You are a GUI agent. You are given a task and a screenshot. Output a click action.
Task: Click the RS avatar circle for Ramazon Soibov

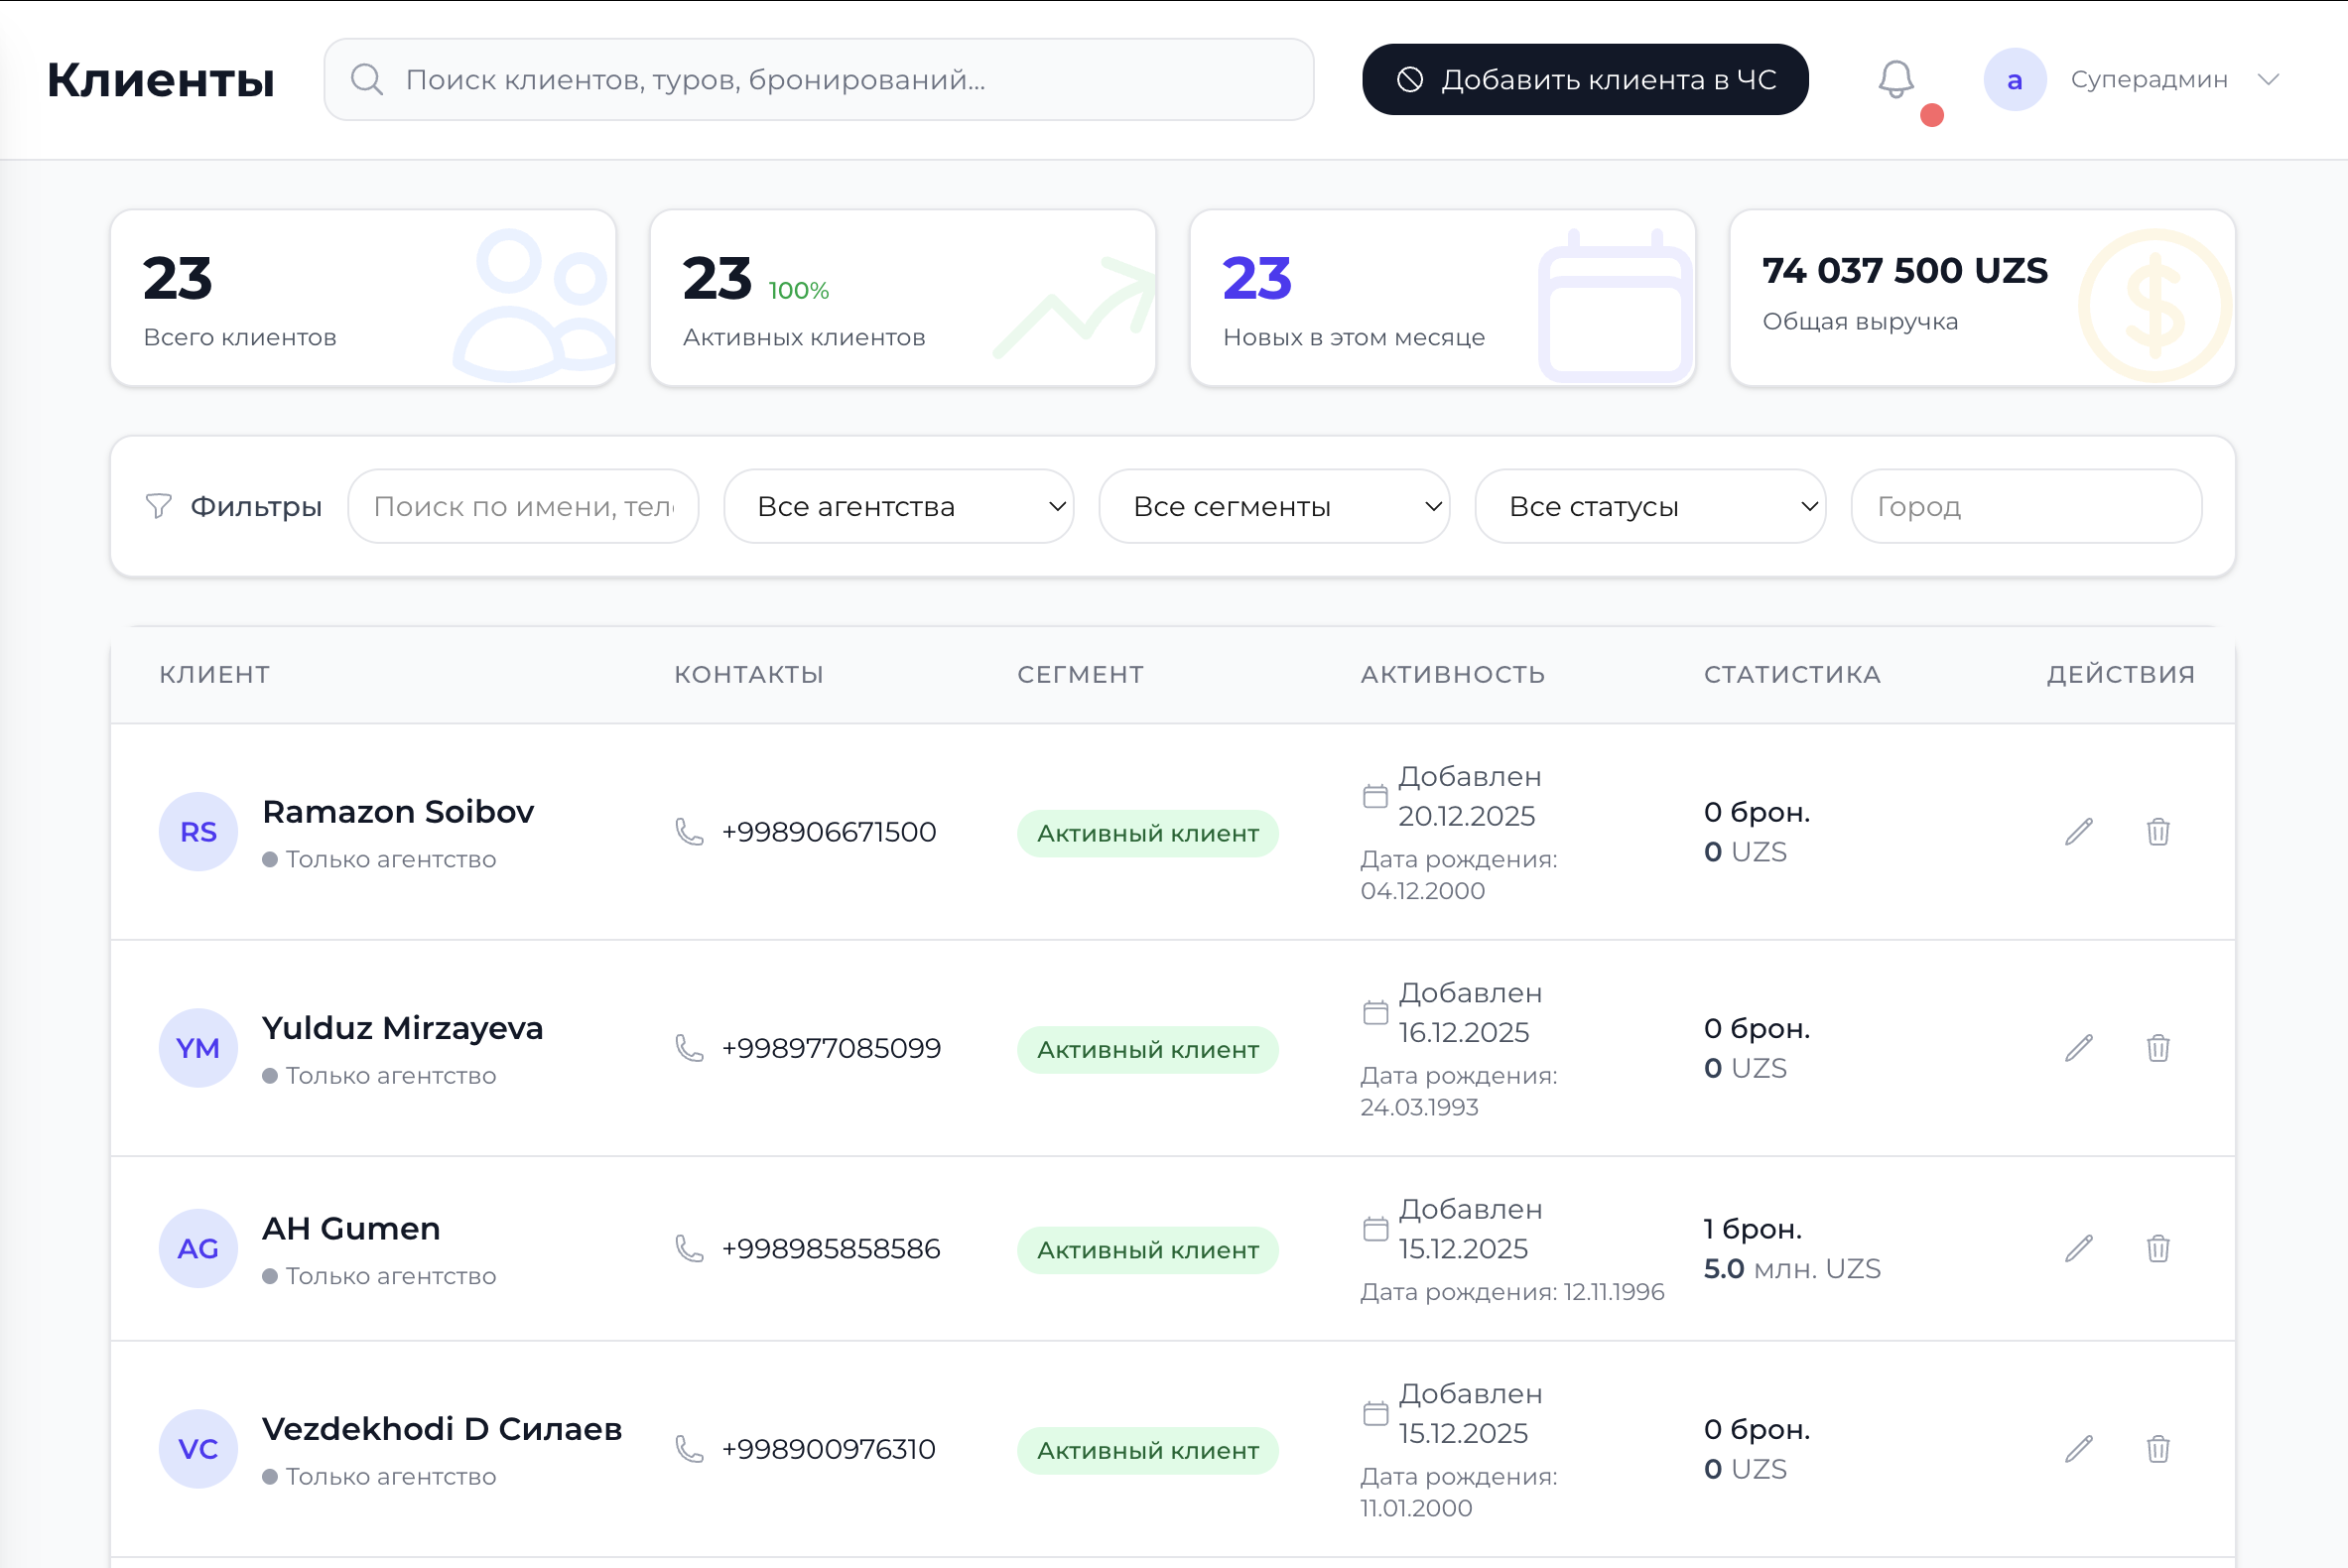point(198,831)
